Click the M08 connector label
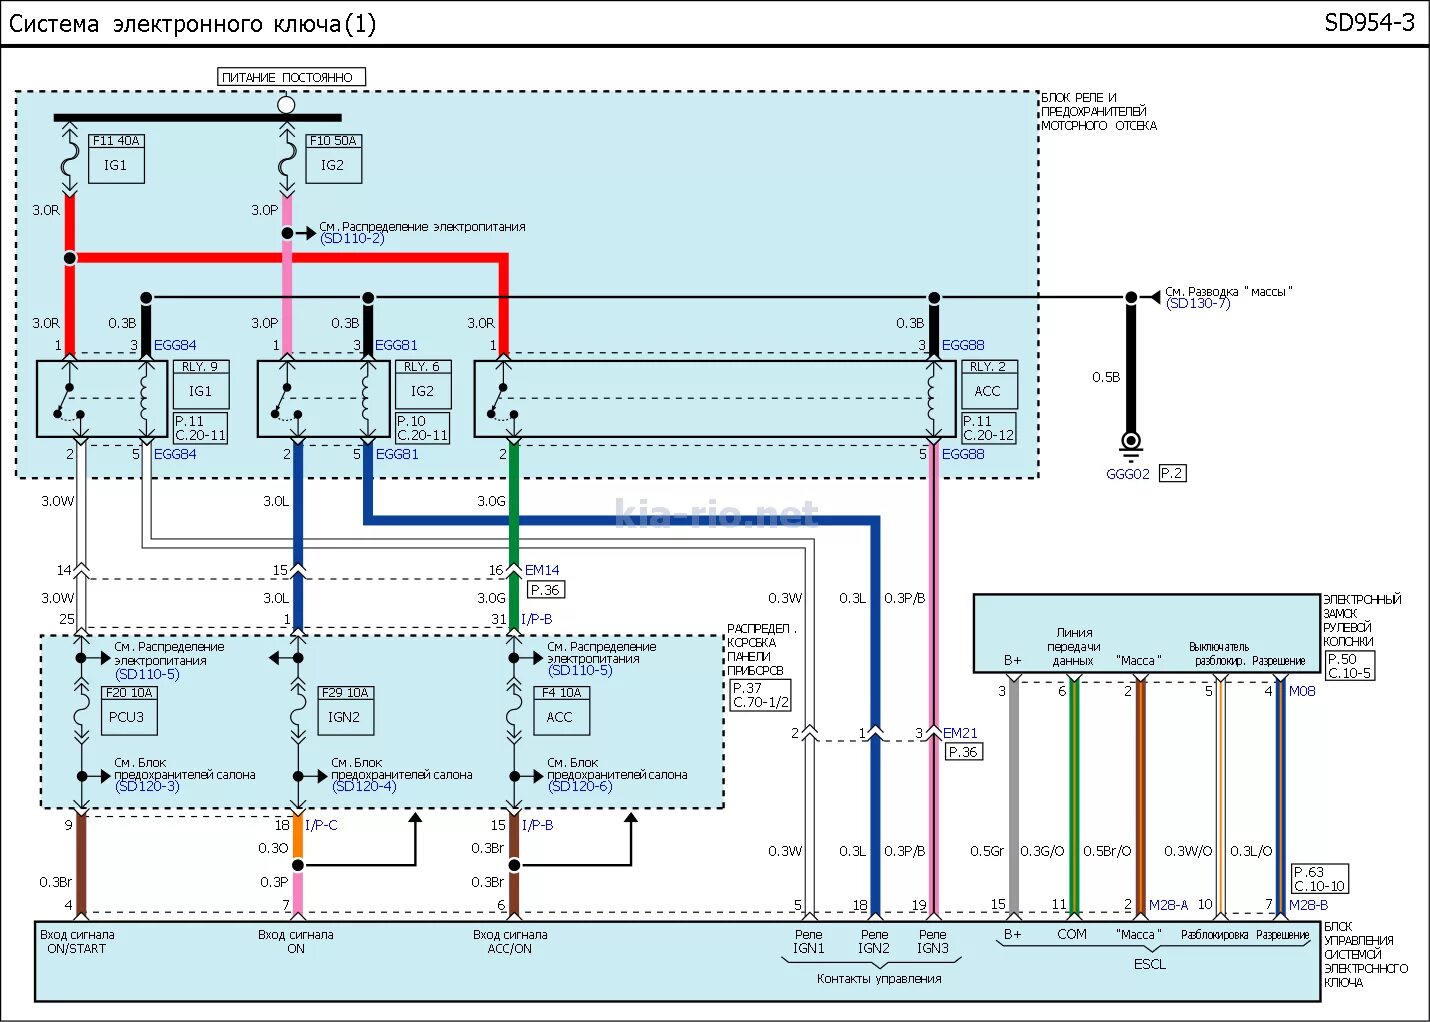Viewport: 1430px width, 1022px height. pos(1302,691)
